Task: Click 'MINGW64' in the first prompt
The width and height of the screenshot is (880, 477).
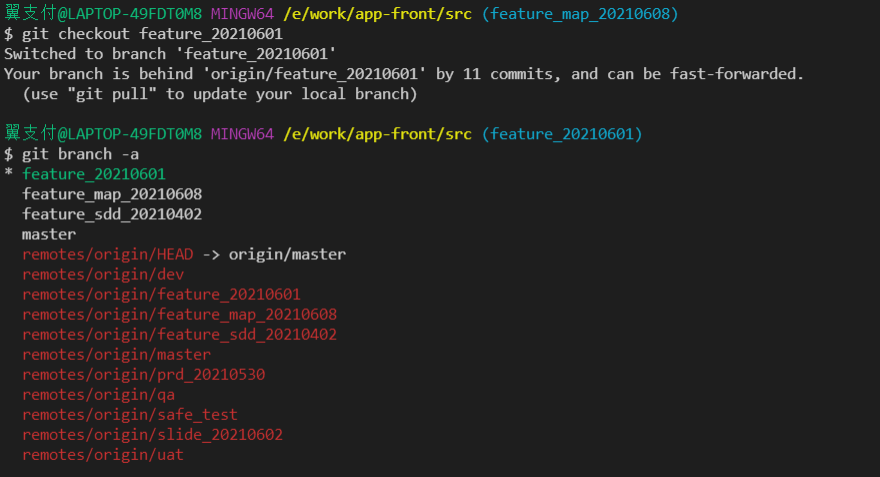Action: (x=242, y=13)
